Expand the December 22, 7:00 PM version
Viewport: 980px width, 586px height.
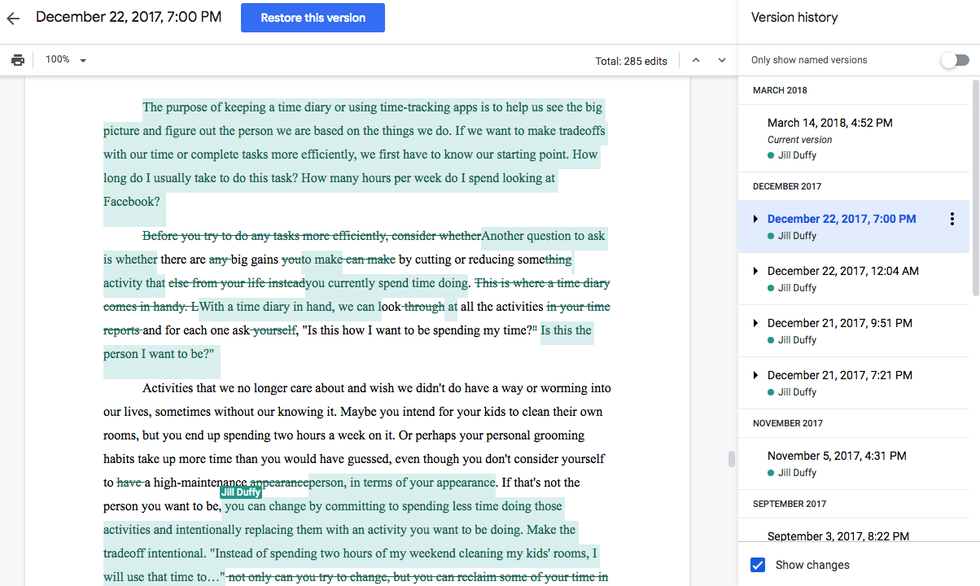pos(755,219)
